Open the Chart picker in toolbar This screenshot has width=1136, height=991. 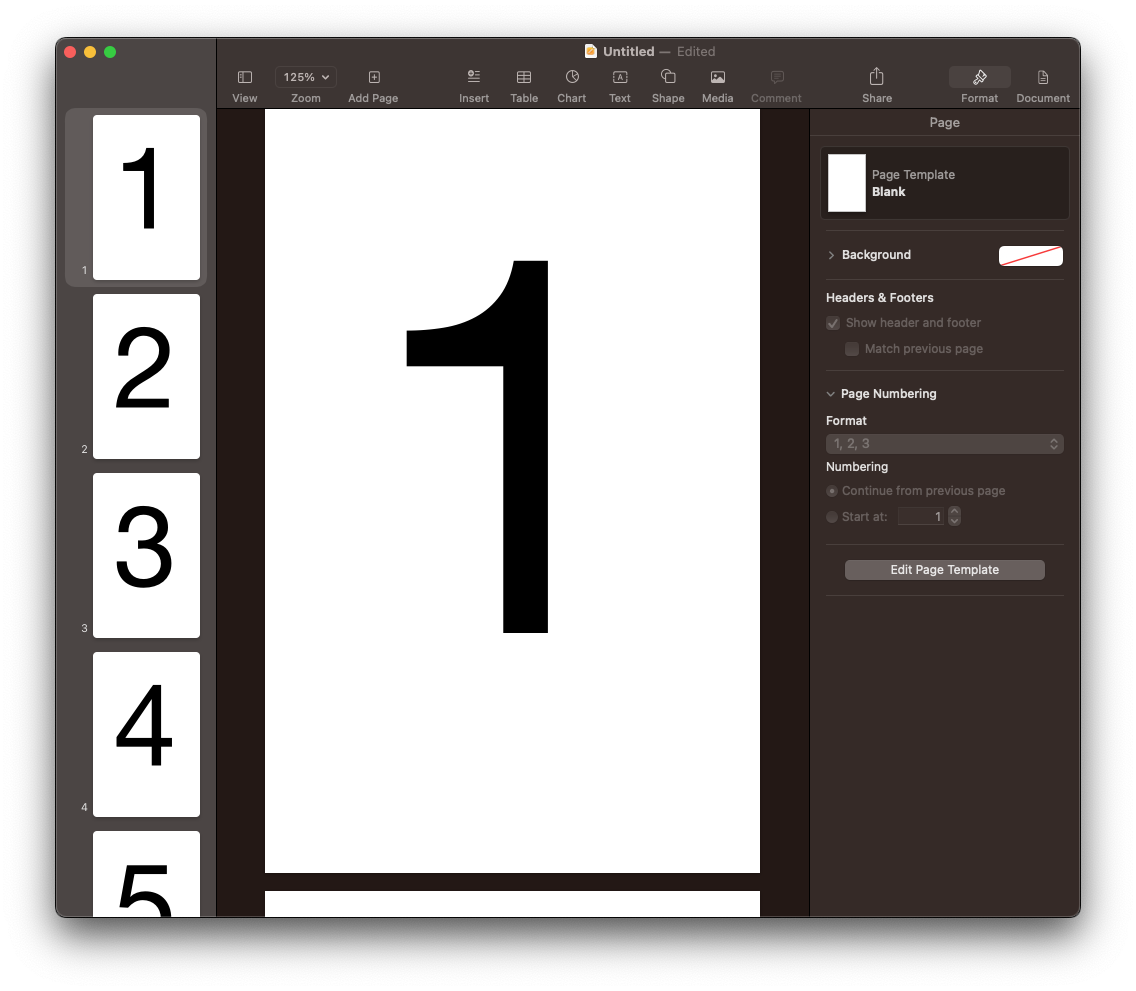coord(572,78)
